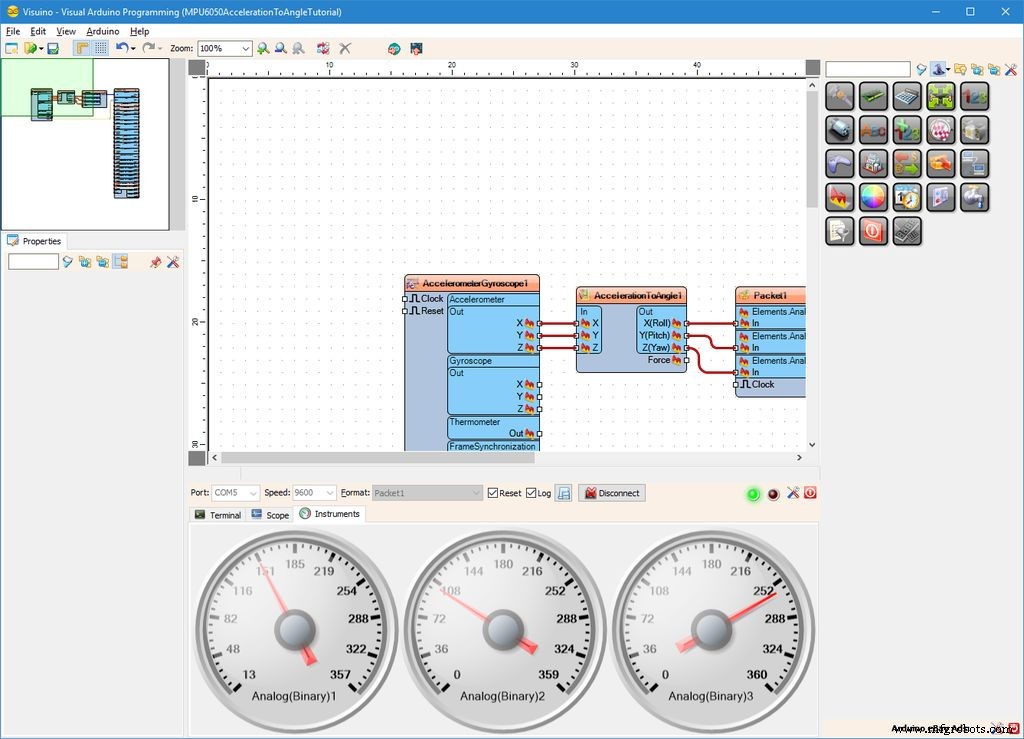The width and height of the screenshot is (1024, 739).
Task: Click the zoom in magnifier on the toolbar
Action: click(x=264, y=48)
